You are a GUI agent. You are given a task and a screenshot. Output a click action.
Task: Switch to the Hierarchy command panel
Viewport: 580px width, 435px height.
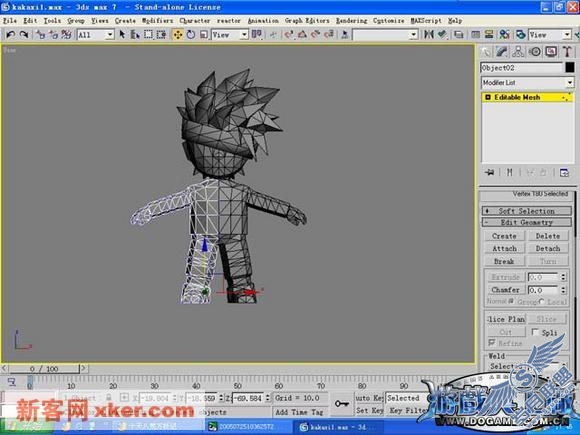(518, 52)
